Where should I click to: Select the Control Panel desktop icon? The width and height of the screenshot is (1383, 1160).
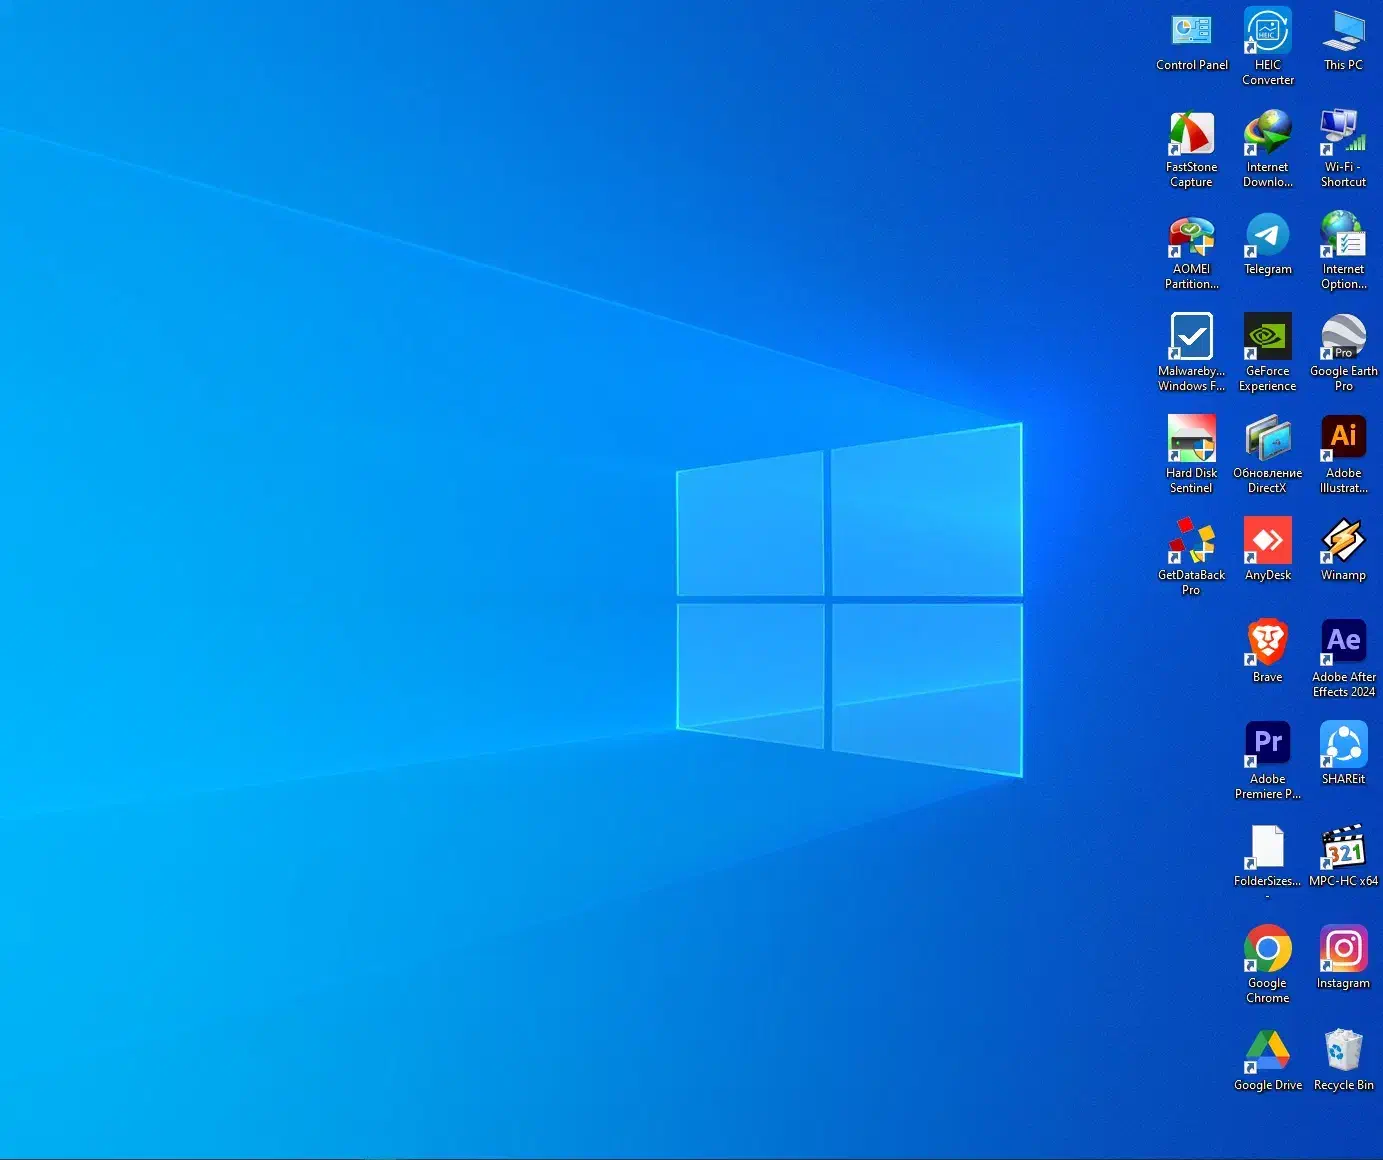(x=1191, y=33)
